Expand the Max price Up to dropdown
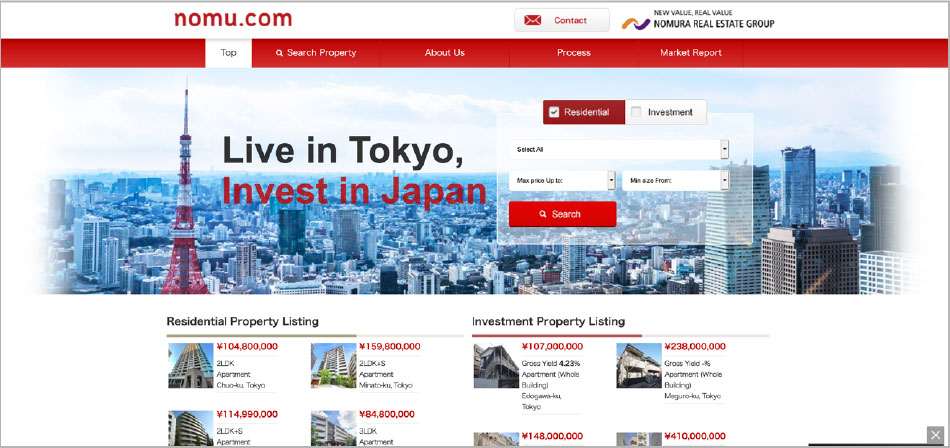This screenshot has width=950, height=448. (x=562, y=181)
